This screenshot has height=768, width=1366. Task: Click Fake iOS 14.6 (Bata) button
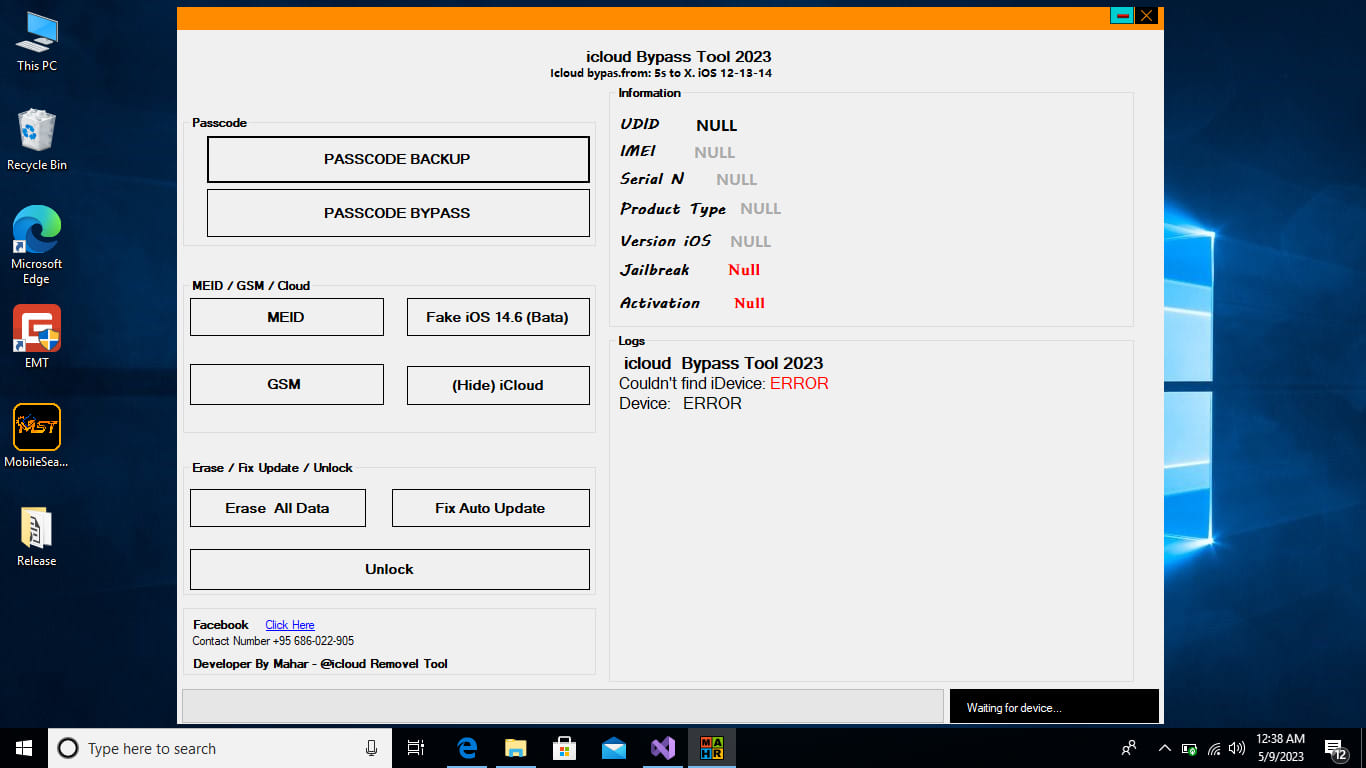pos(498,317)
